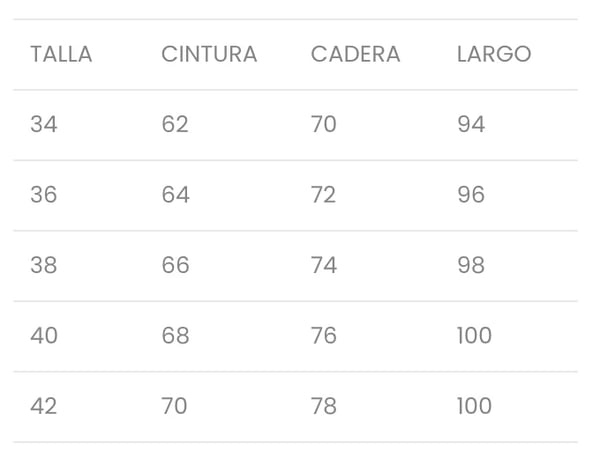Click cadera value 72
600x458 pixels.
point(324,195)
